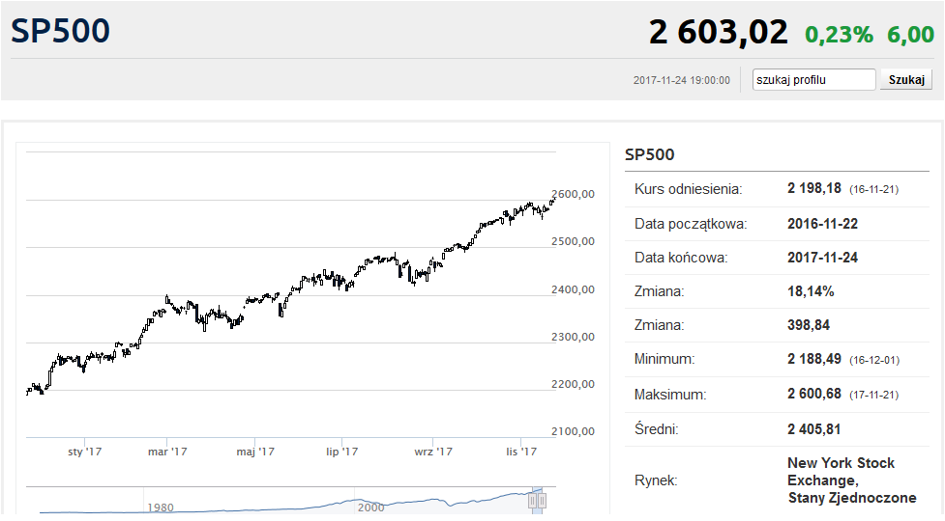This screenshot has height=521, width=945.
Task: Click the 2500,00 price axis label
Action: pyautogui.click(x=573, y=241)
